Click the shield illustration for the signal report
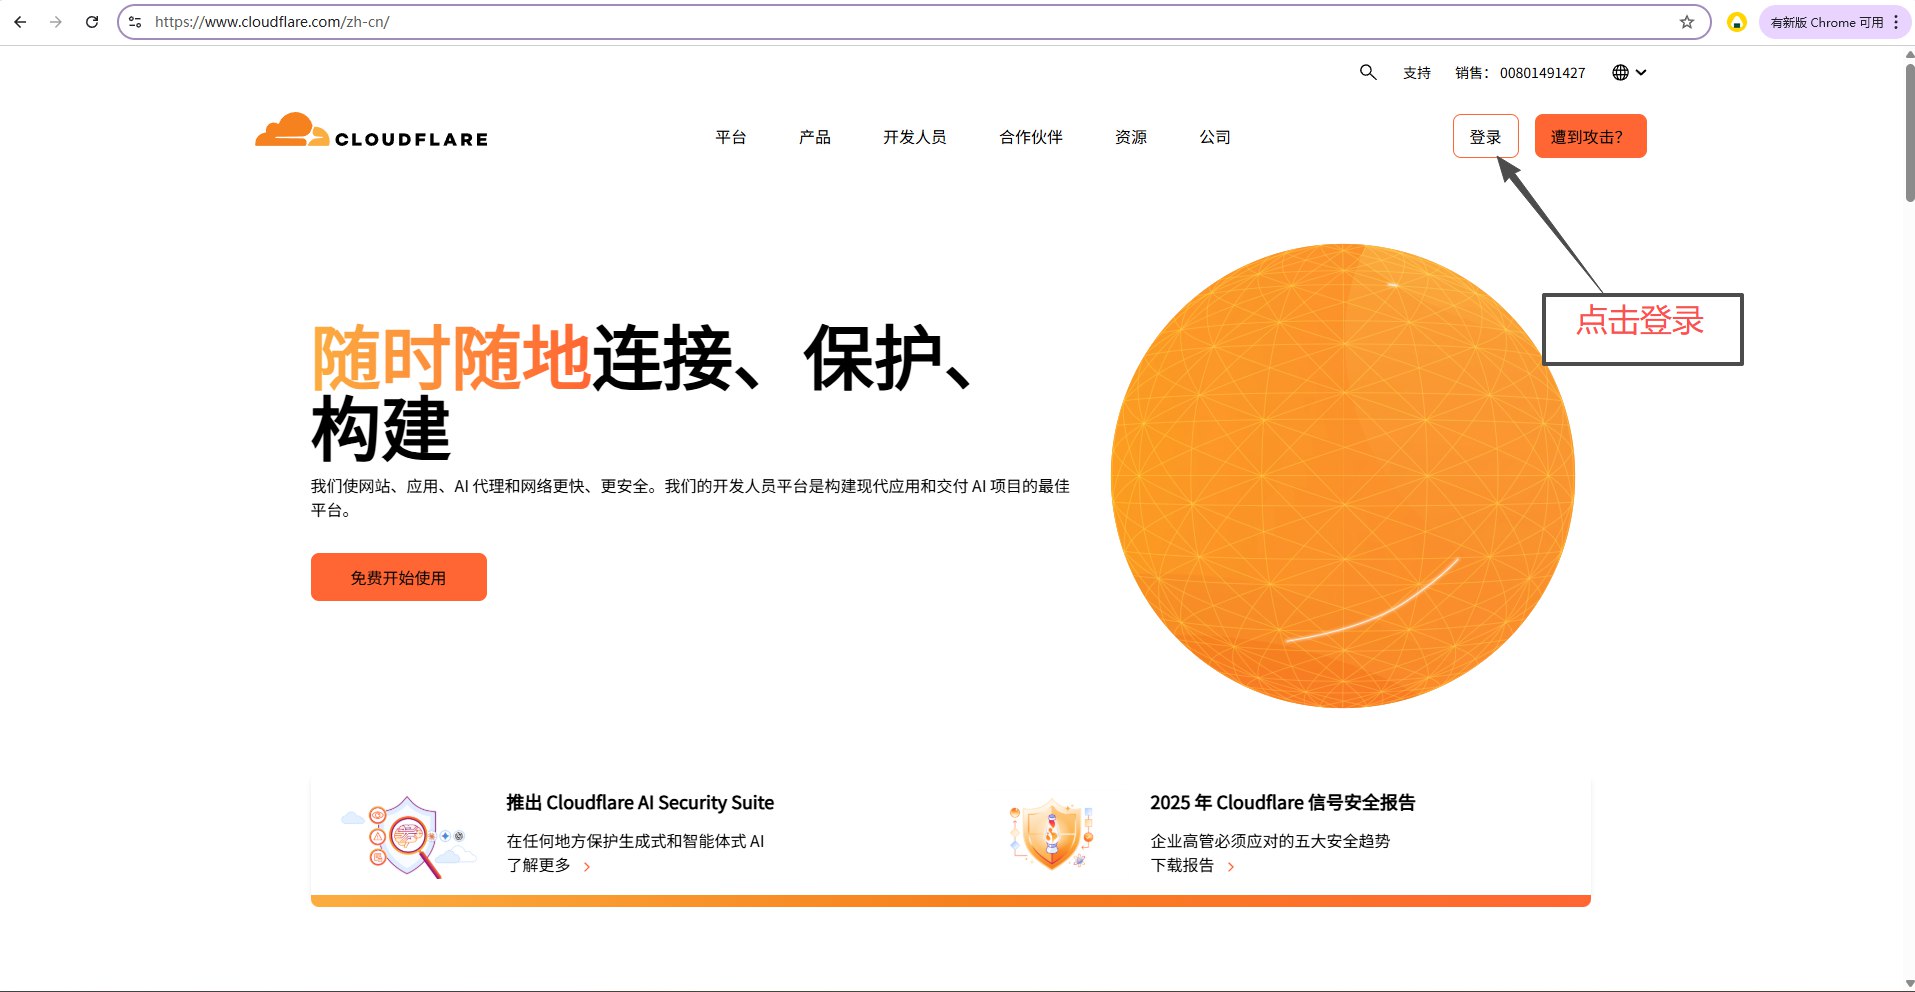 click(1051, 834)
